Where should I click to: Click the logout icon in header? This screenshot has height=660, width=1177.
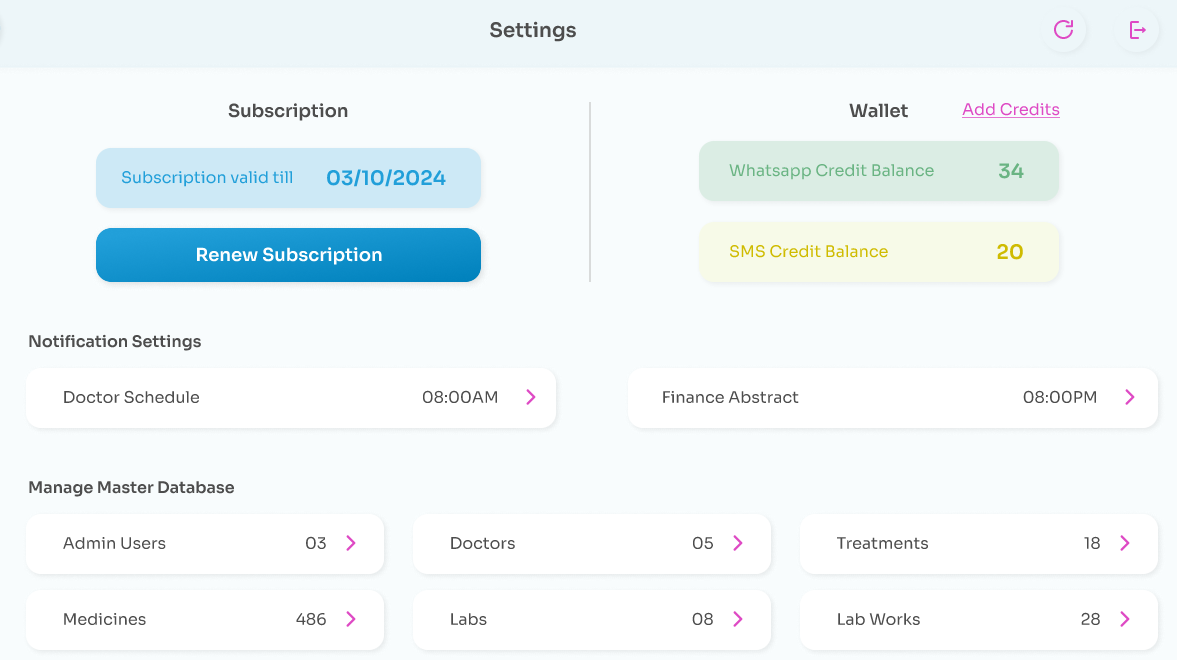click(1137, 30)
